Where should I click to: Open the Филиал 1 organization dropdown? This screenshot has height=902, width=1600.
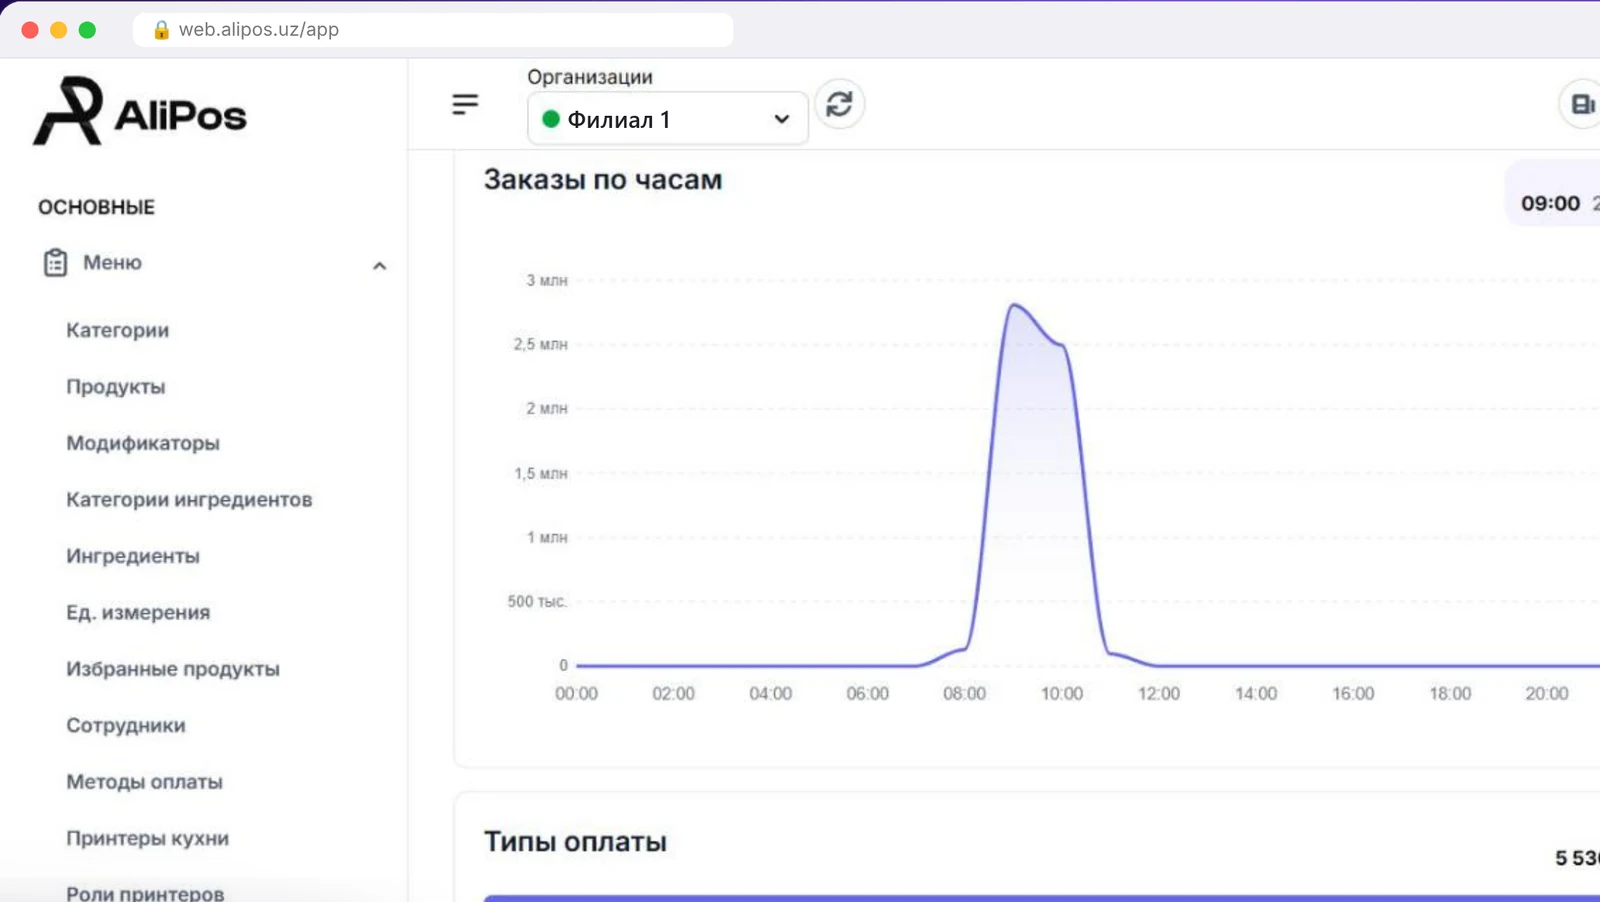pyautogui.click(x=667, y=119)
